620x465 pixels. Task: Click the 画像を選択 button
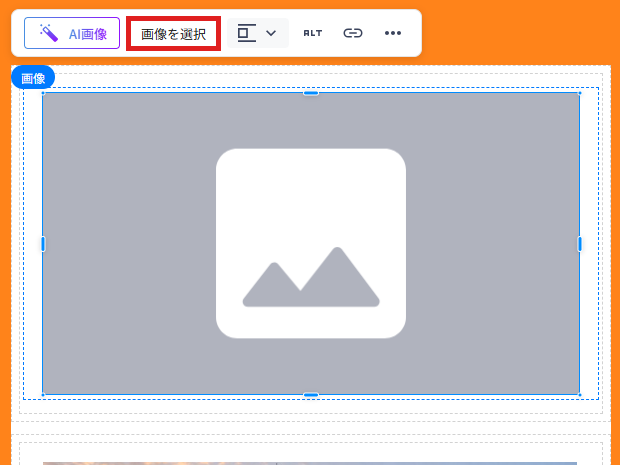point(173,34)
